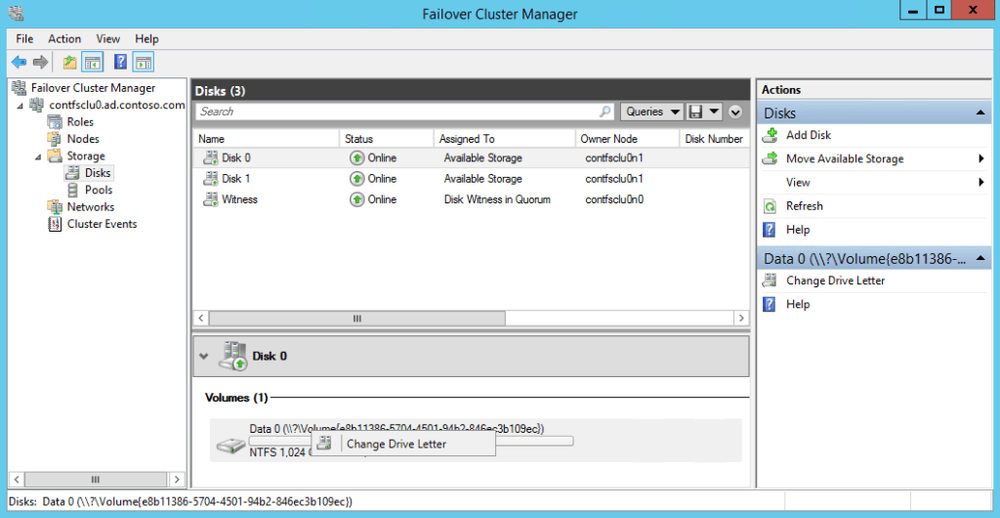The width and height of the screenshot is (1000, 518).
Task: Click the Up one level folder icon
Action: (70, 63)
